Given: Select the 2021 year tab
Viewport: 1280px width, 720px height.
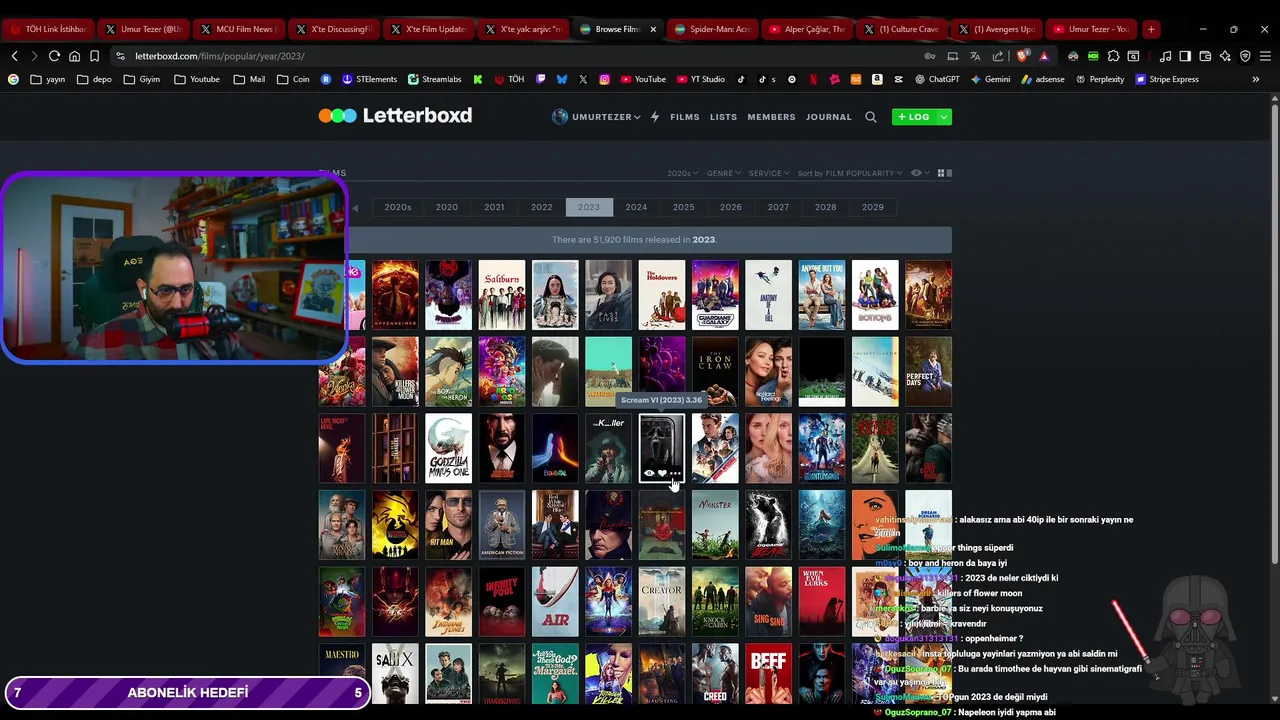Looking at the screenshot, I should tap(494, 207).
